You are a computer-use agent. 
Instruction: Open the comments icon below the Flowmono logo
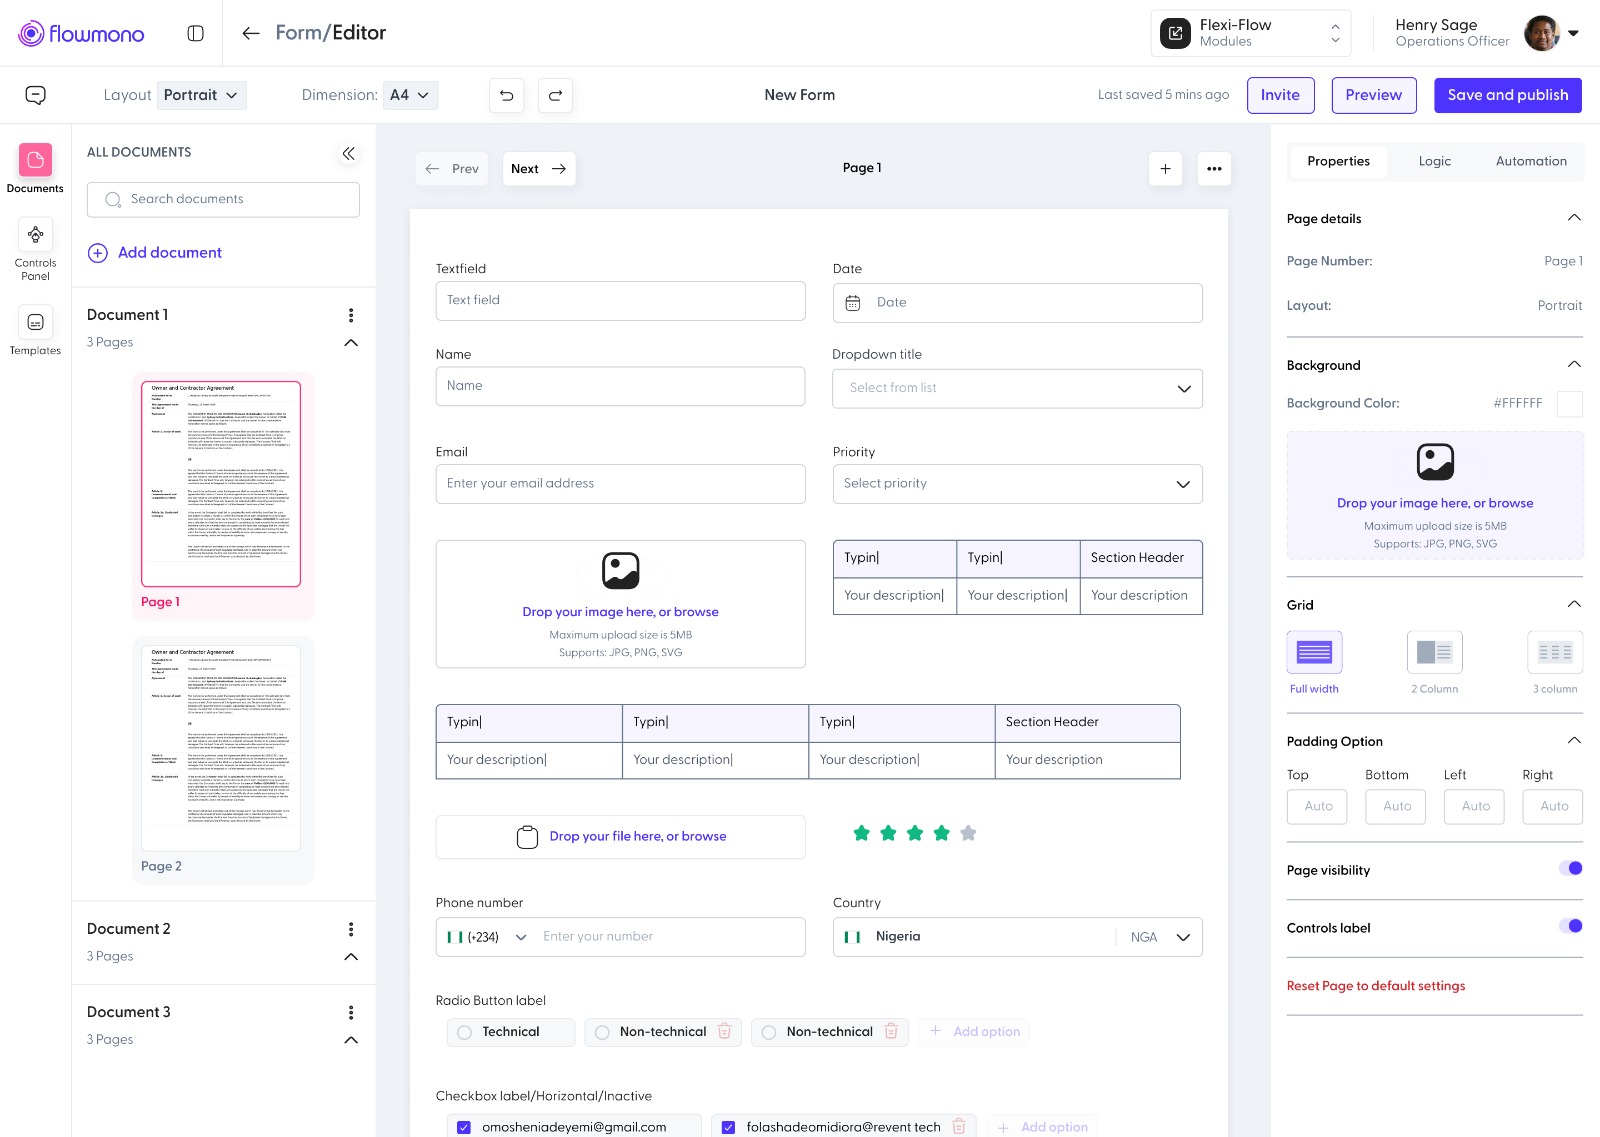click(35, 95)
